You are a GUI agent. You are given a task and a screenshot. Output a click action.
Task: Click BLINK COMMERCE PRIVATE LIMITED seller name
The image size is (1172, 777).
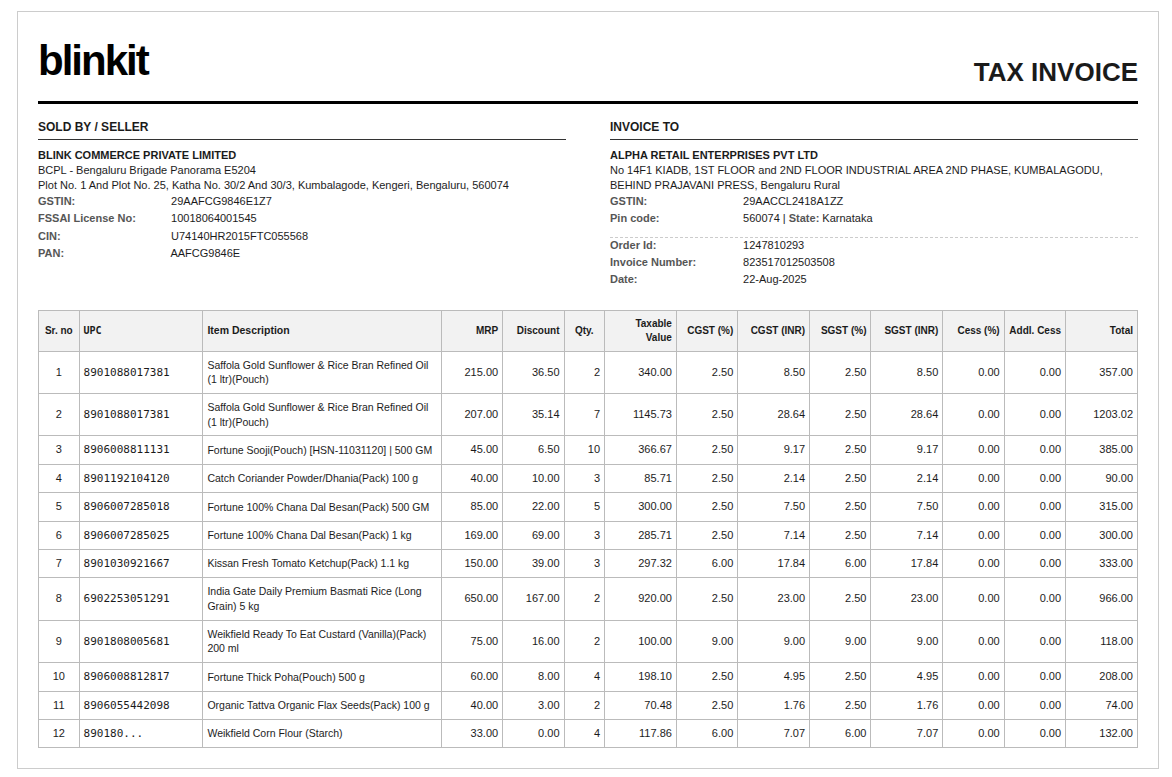point(137,155)
